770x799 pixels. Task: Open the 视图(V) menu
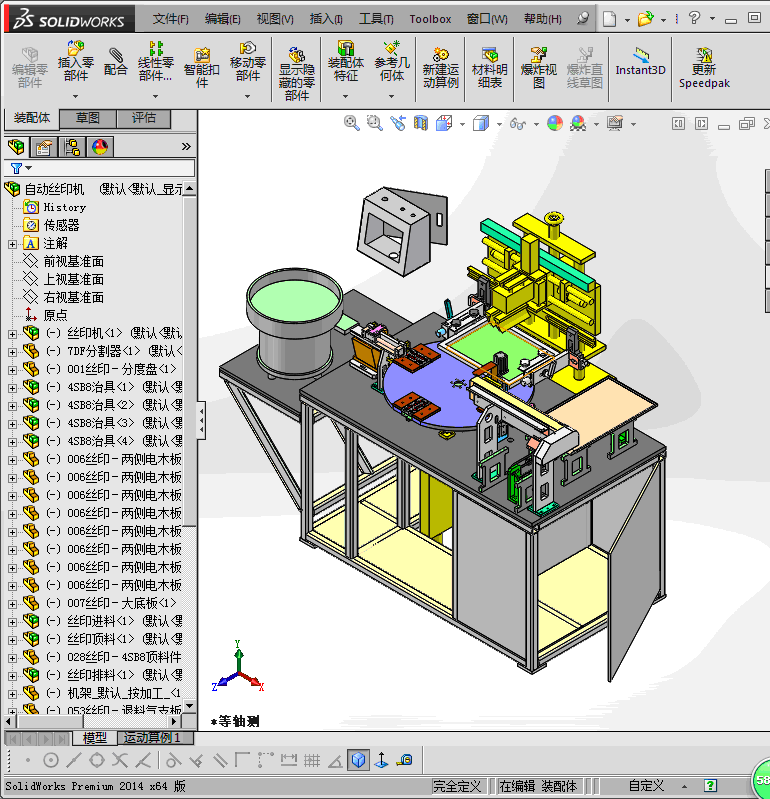click(275, 19)
